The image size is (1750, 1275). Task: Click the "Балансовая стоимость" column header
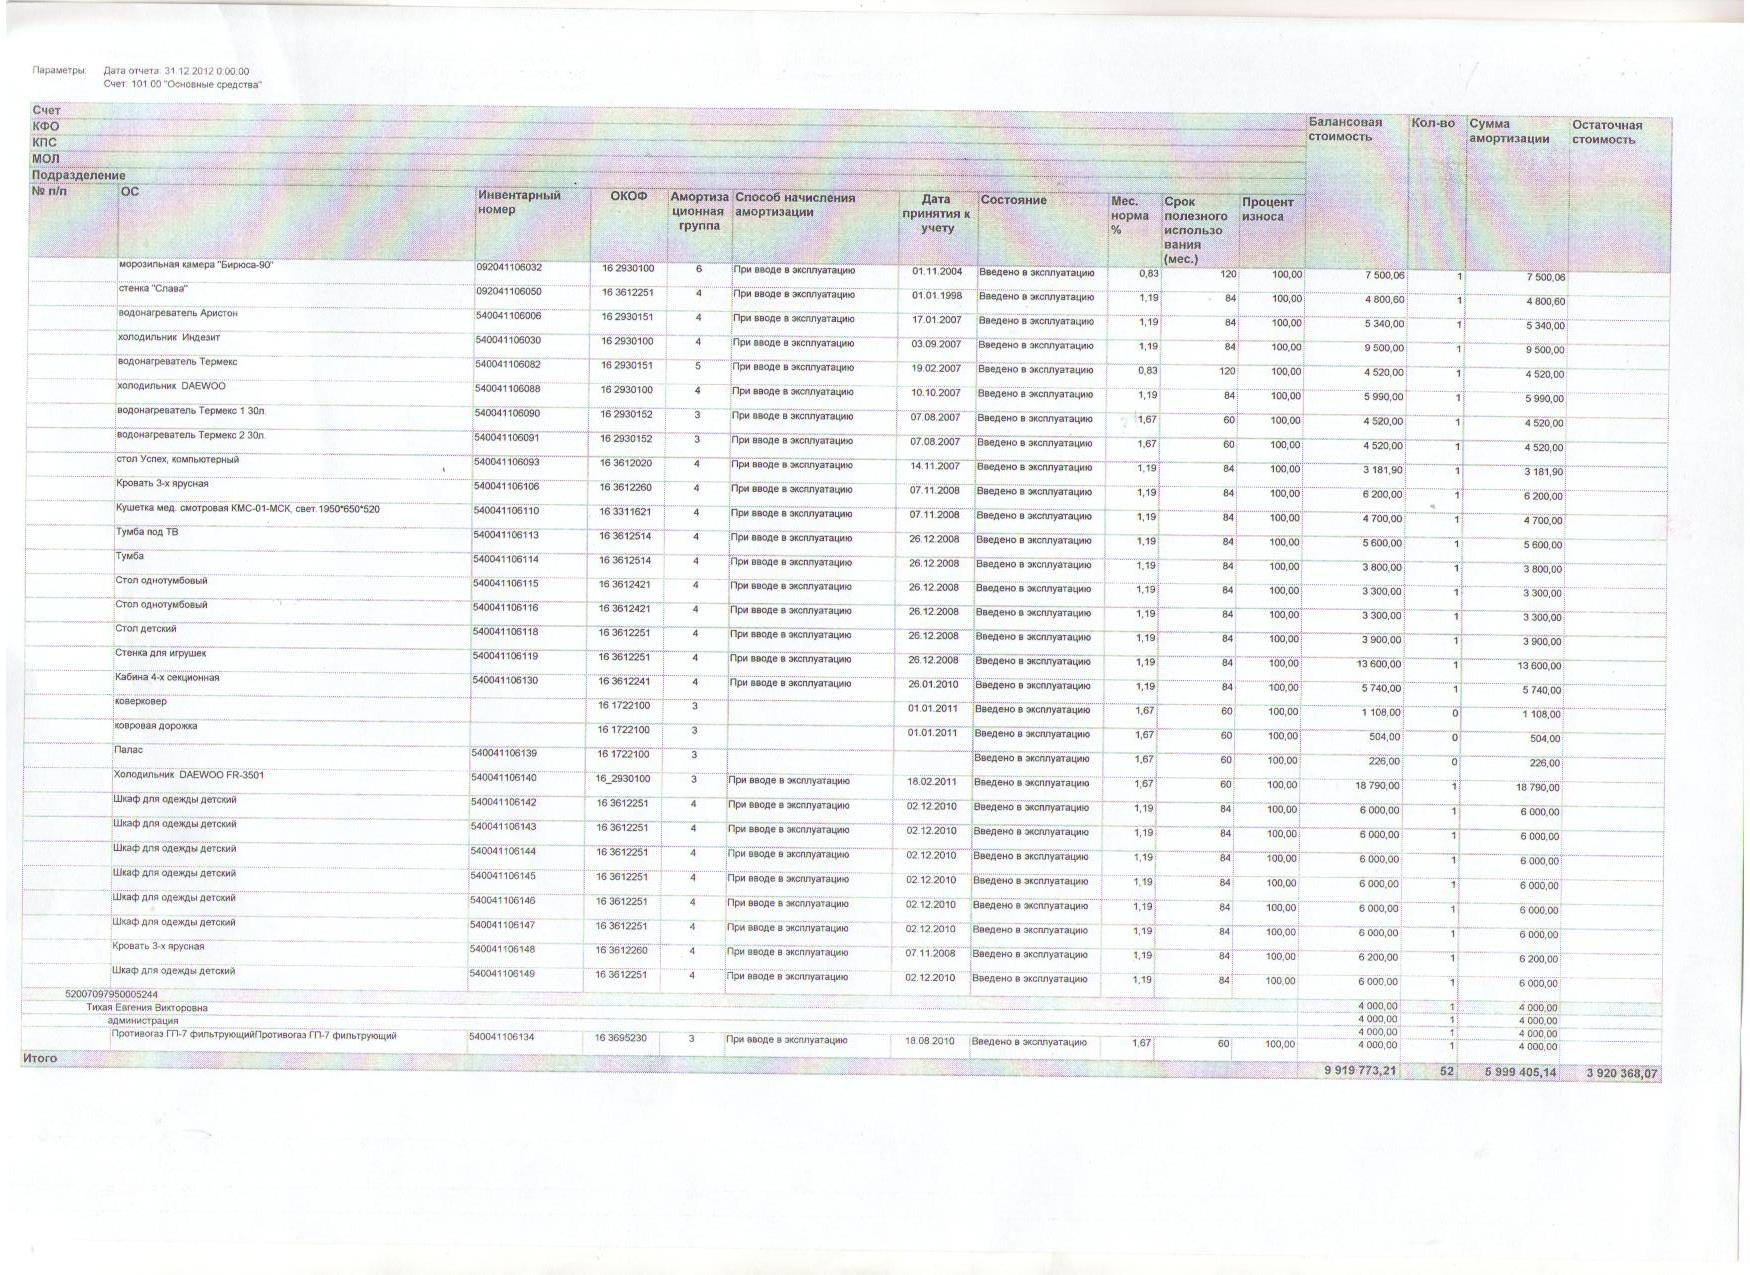pos(1345,129)
